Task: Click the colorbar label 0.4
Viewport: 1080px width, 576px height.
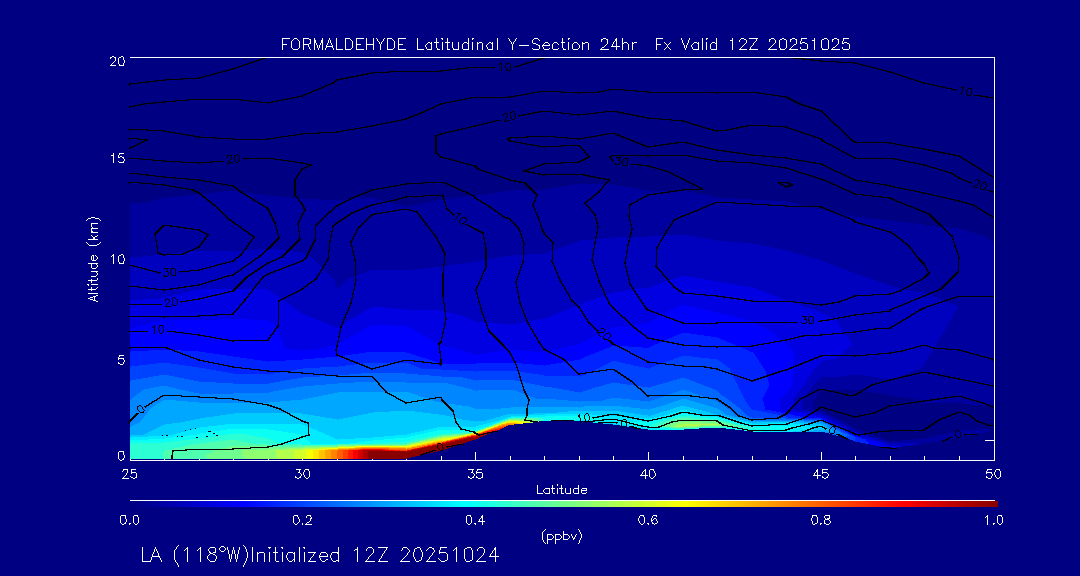Action: [x=475, y=520]
